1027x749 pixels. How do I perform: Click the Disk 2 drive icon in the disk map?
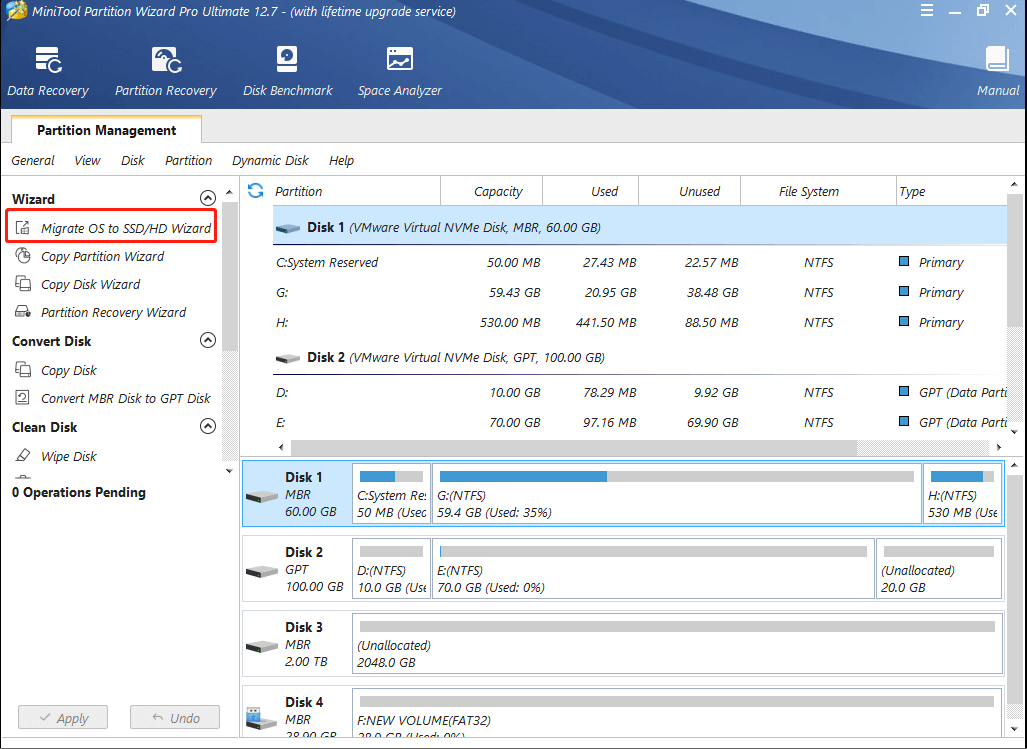click(262, 571)
